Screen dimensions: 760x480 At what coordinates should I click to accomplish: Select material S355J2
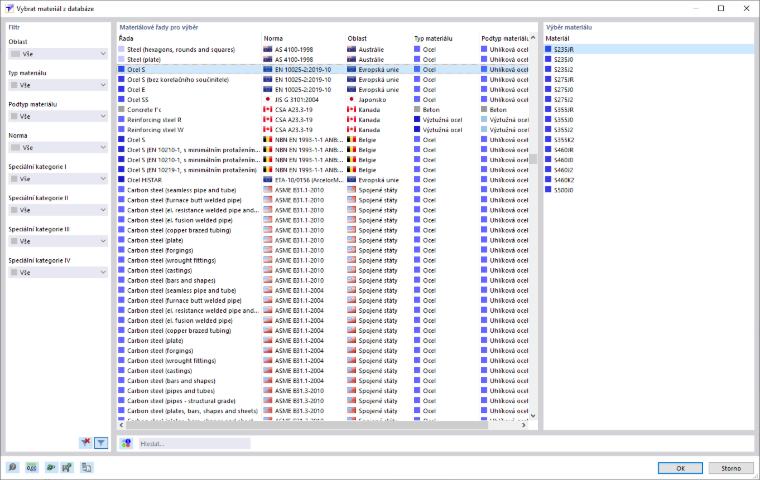tap(649, 129)
